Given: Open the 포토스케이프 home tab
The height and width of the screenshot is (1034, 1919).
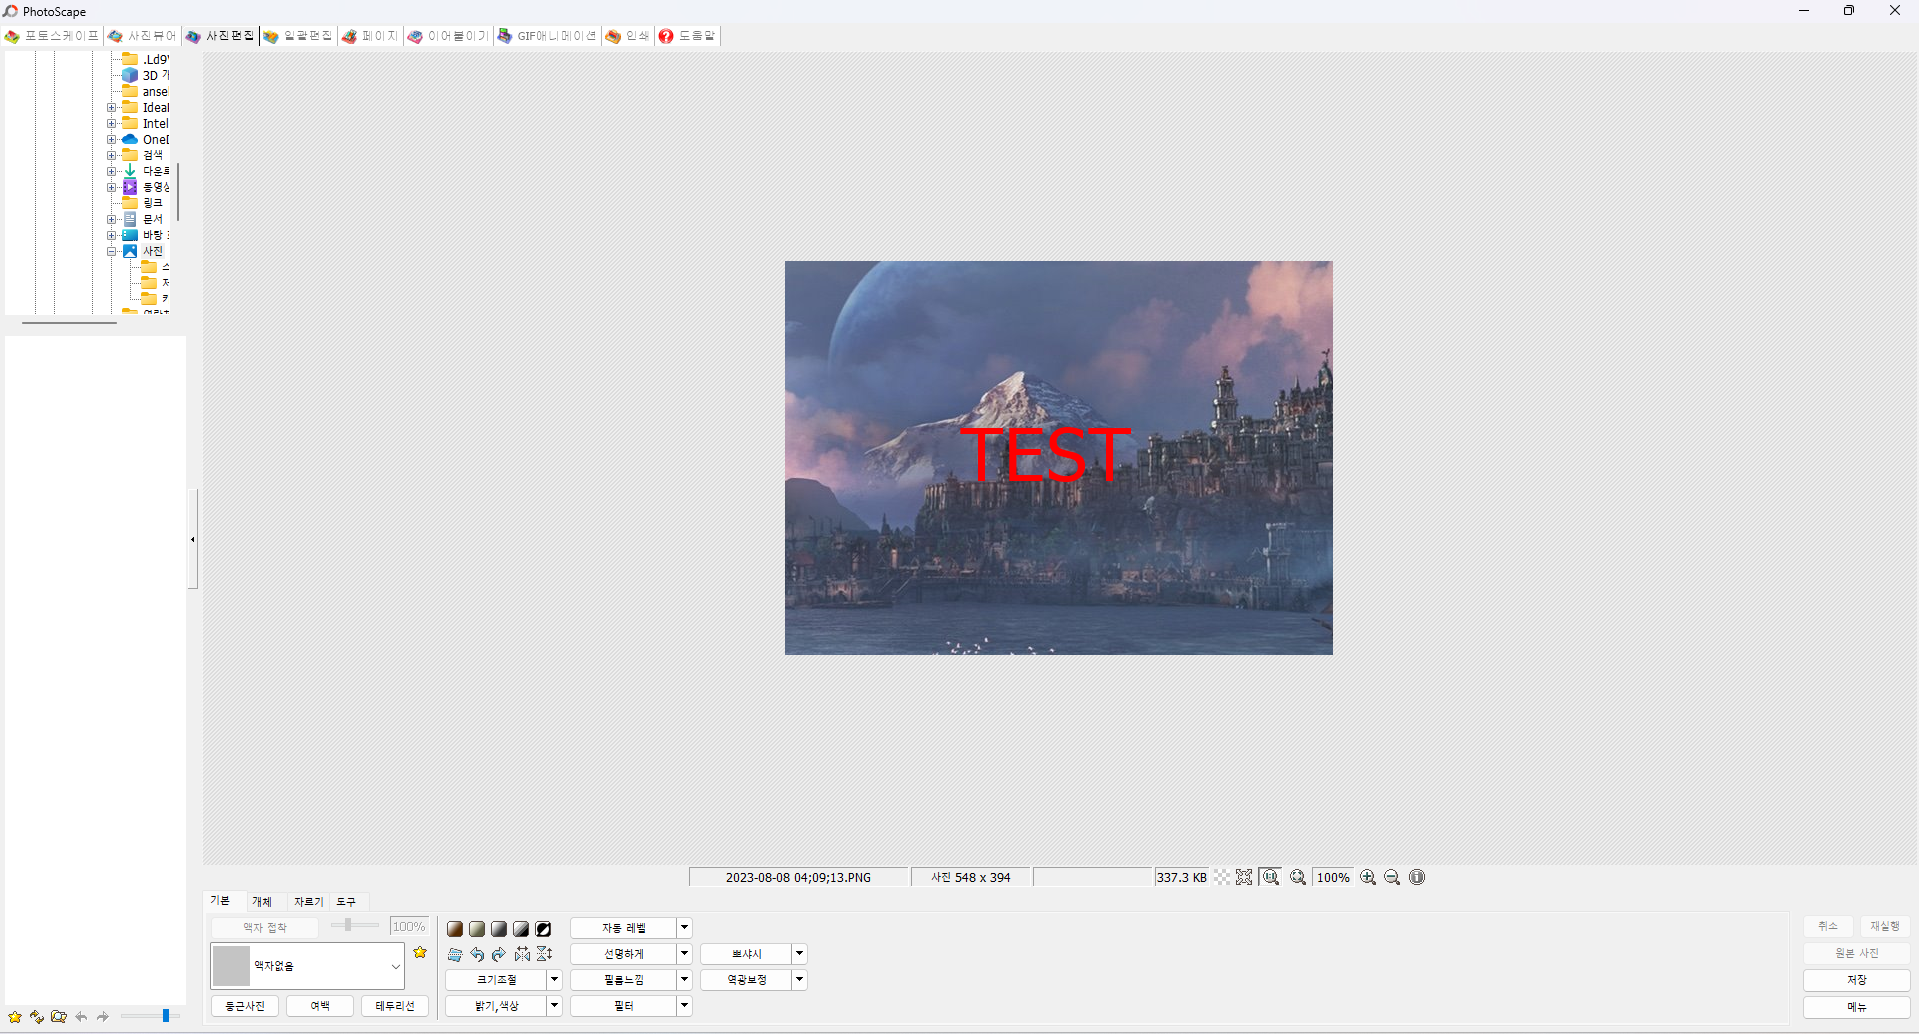Looking at the screenshot, I should pyautogui.click(x=52, y=36).
